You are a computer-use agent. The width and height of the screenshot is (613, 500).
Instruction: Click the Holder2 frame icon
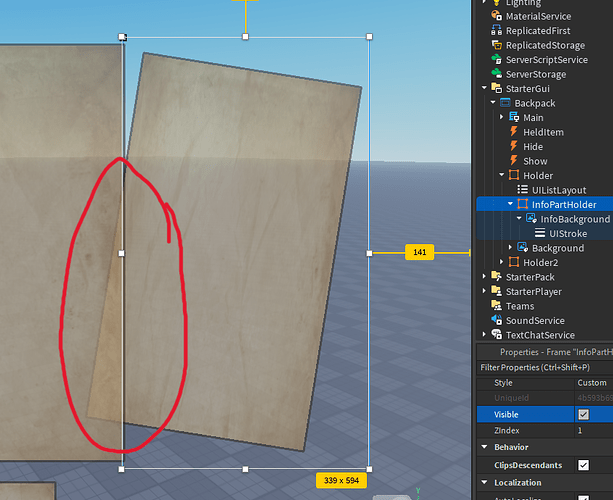514,262
